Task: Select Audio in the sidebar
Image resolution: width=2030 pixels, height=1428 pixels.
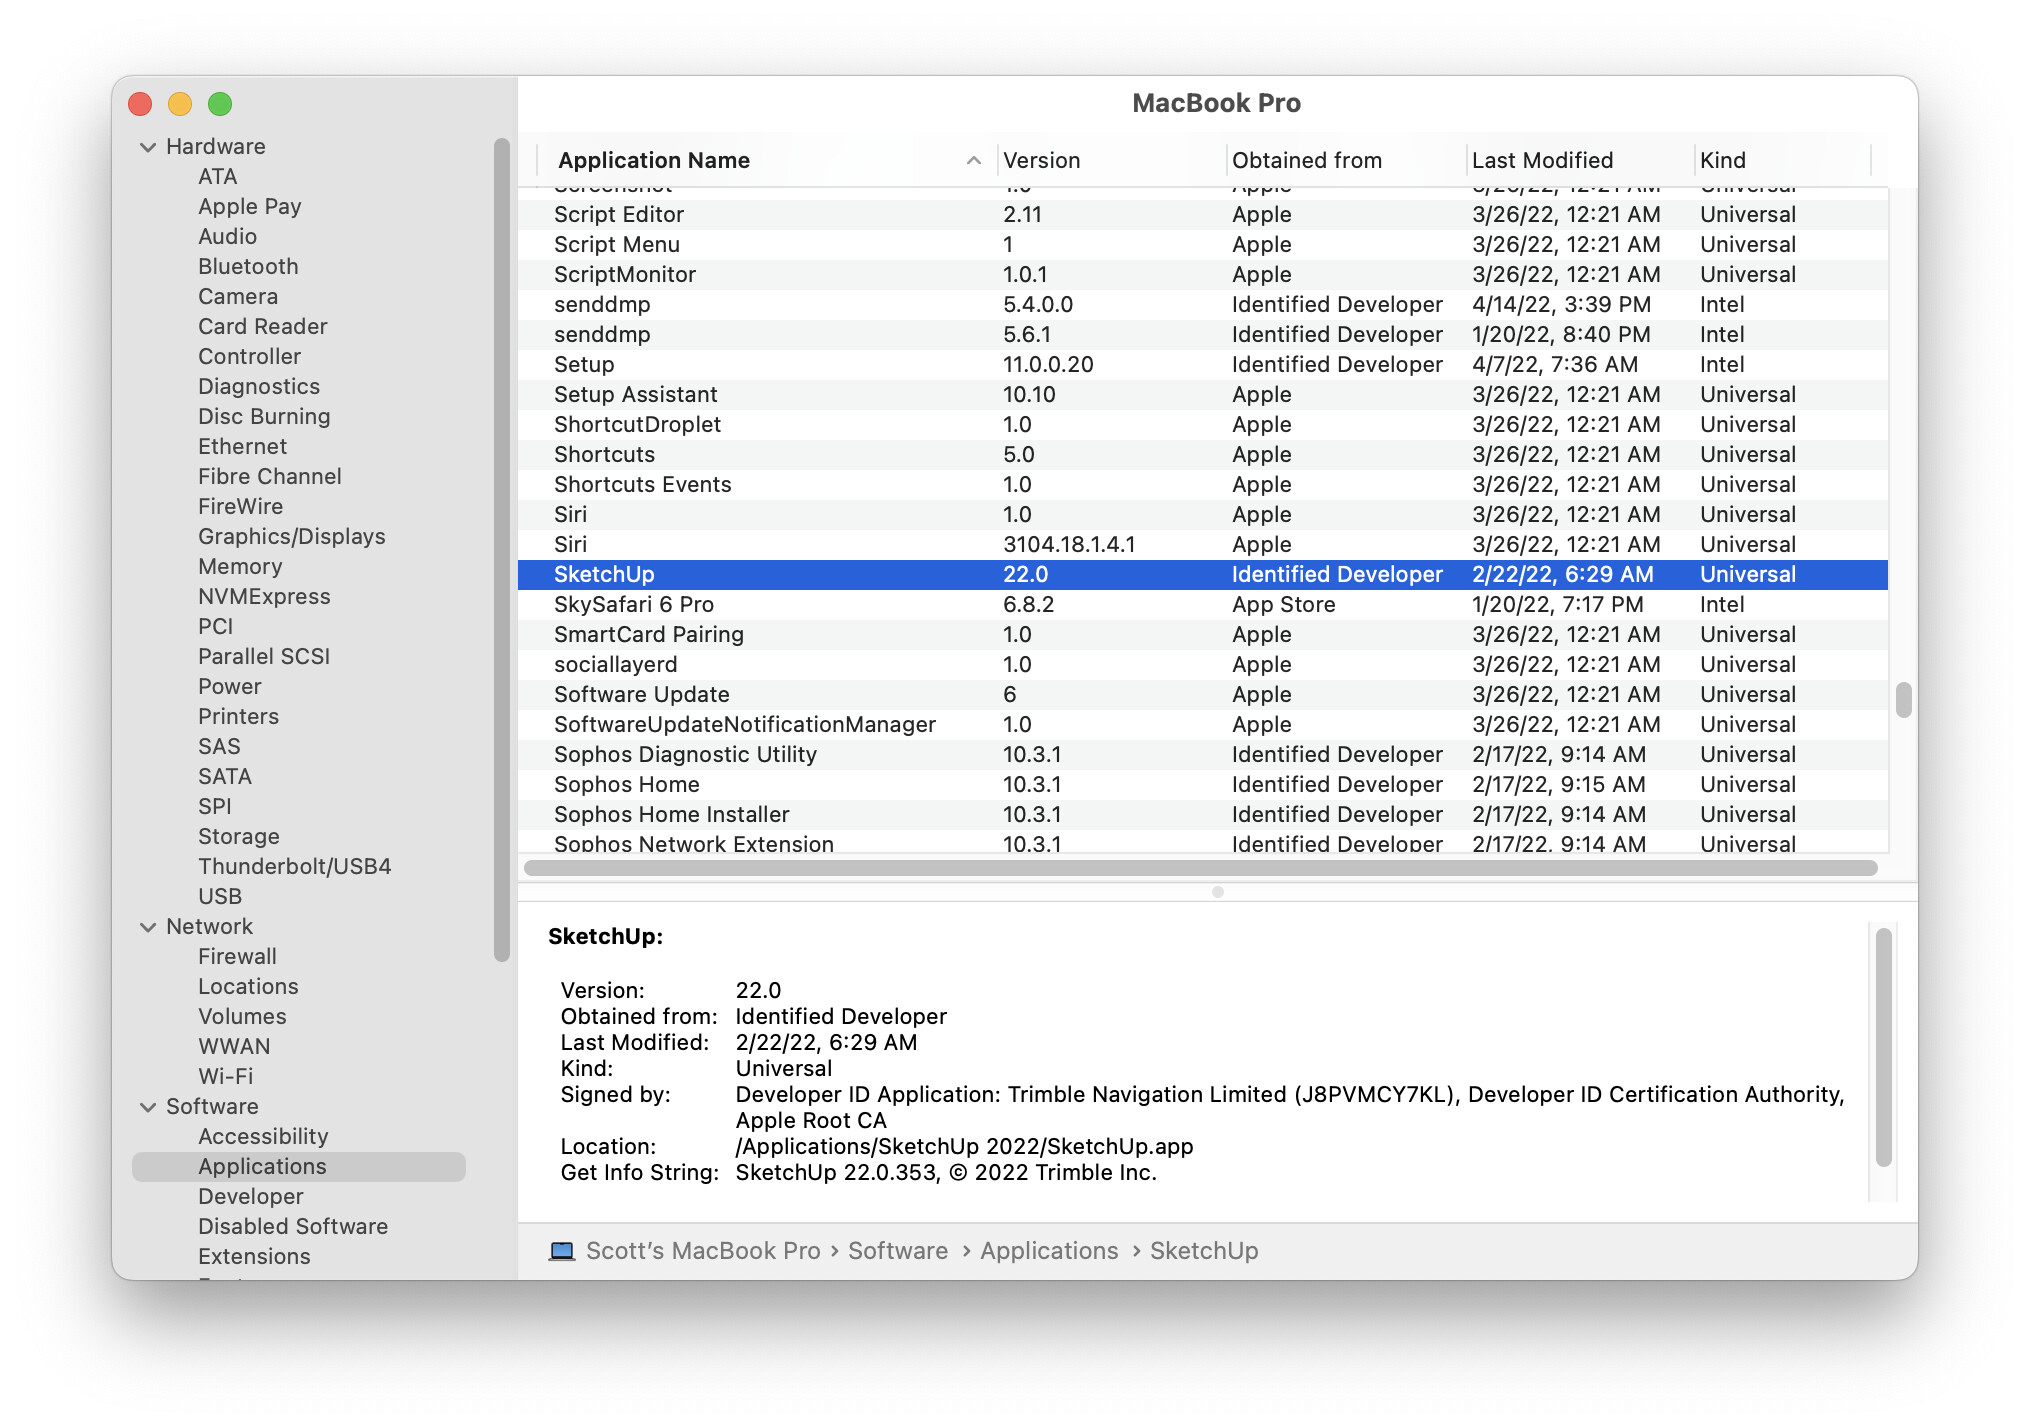Action: (227, 237)
